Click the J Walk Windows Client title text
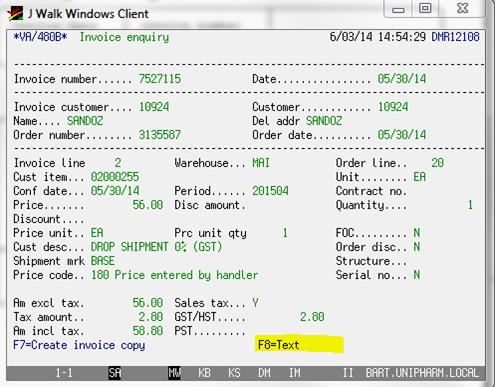This screenshot has width=495, height=387. point(88,14)
